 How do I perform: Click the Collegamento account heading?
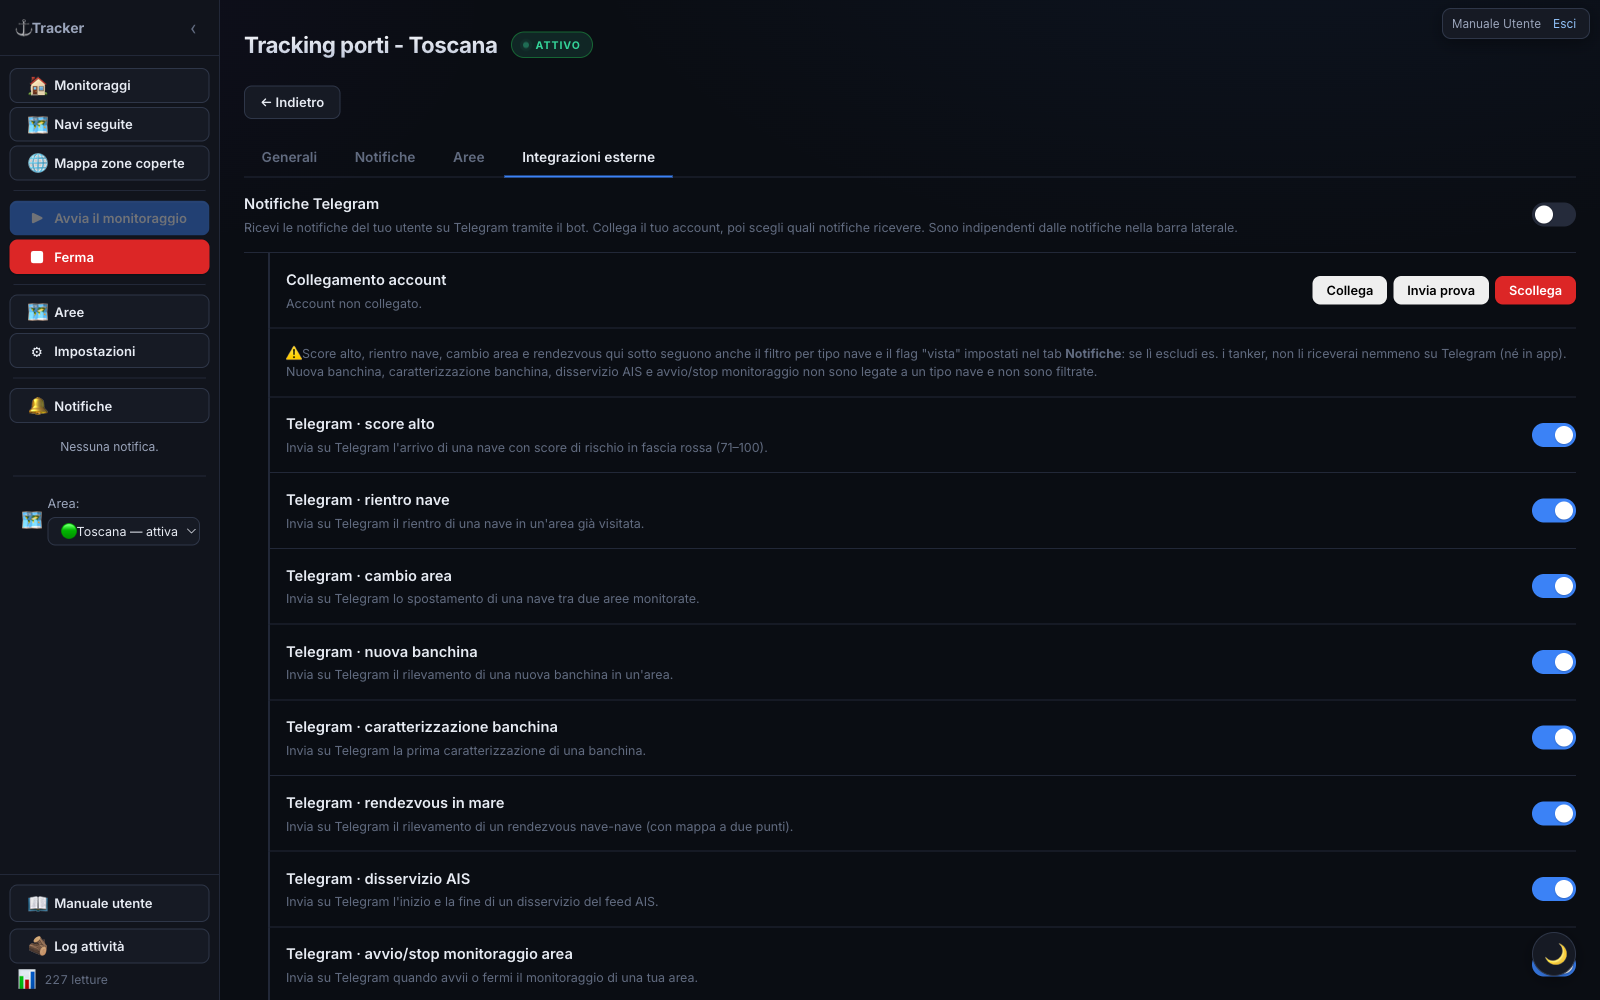click(366, 280)
